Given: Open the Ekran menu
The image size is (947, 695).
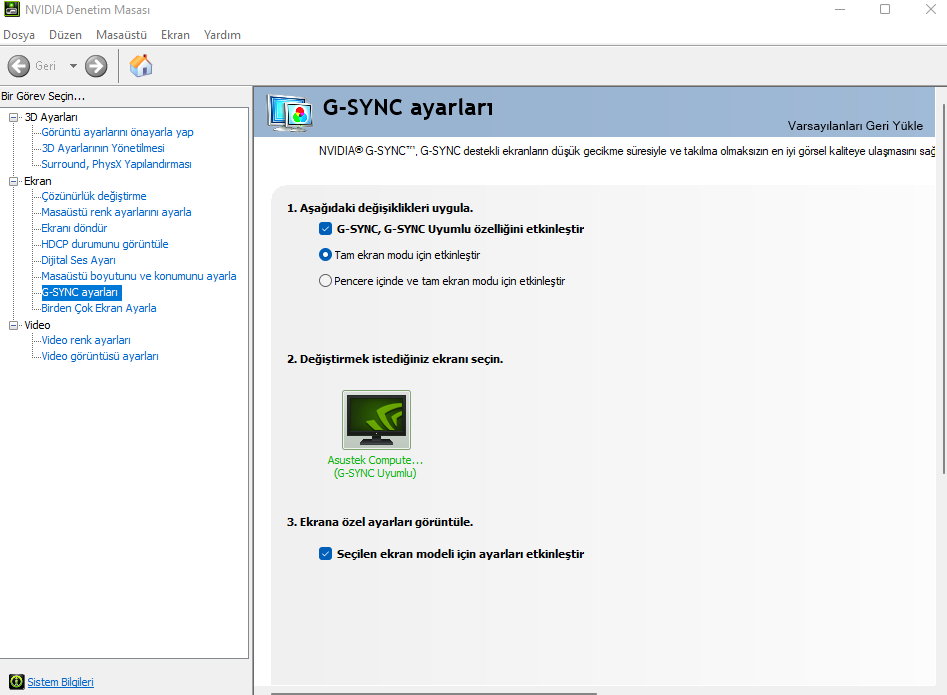Looking at the screenshot, I should (x=175, y=35).
